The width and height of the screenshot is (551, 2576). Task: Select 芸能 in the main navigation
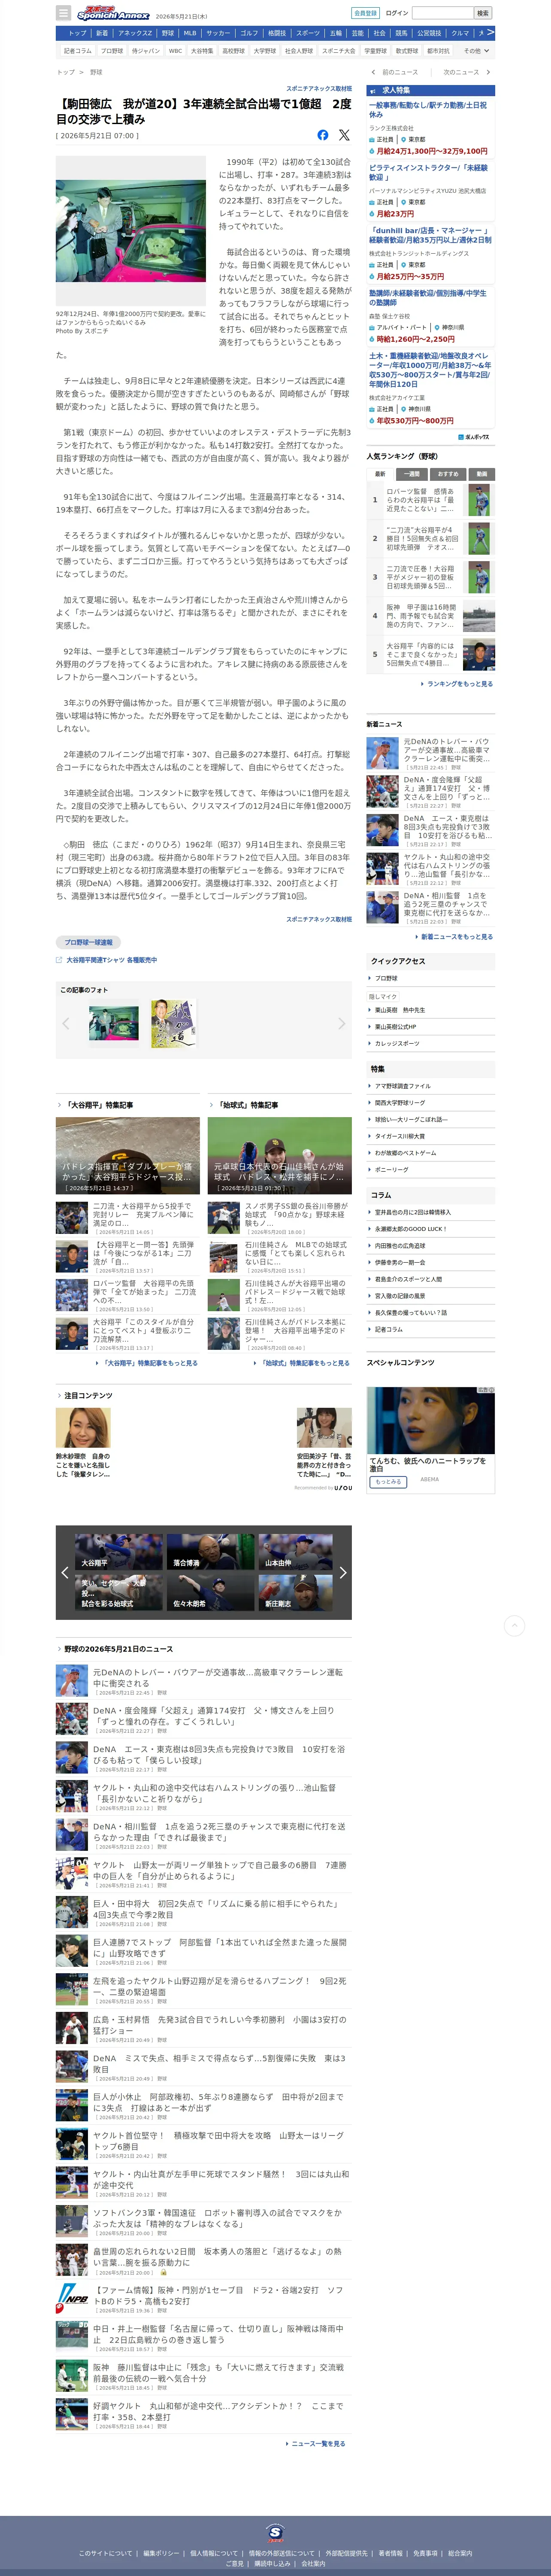[x=357, y=33]
